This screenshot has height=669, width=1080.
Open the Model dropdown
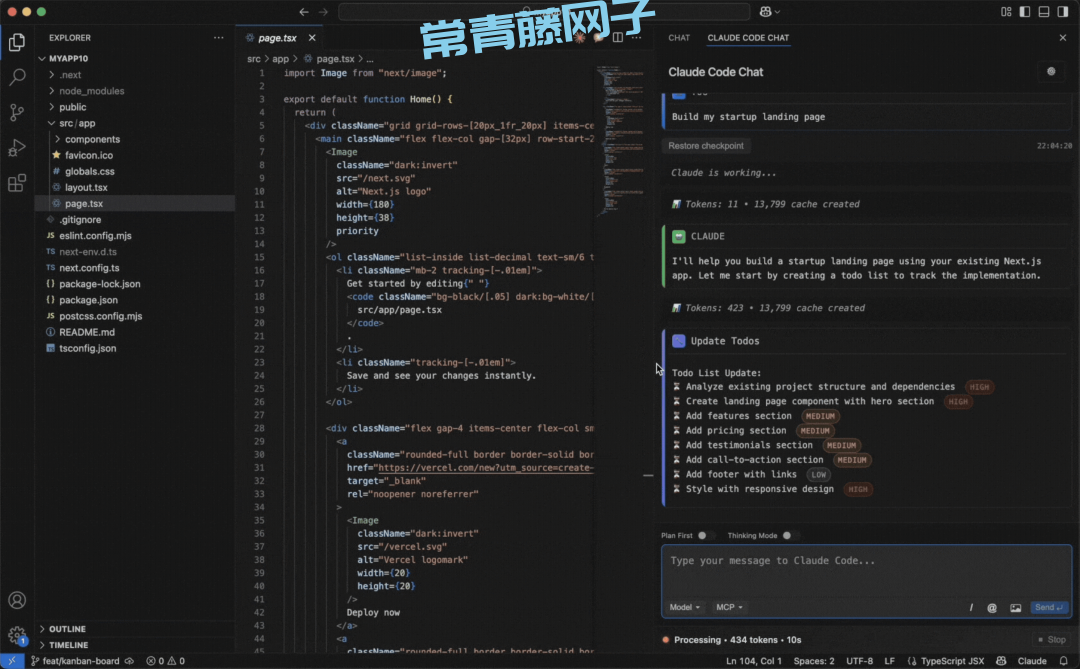tap(684, 607)
